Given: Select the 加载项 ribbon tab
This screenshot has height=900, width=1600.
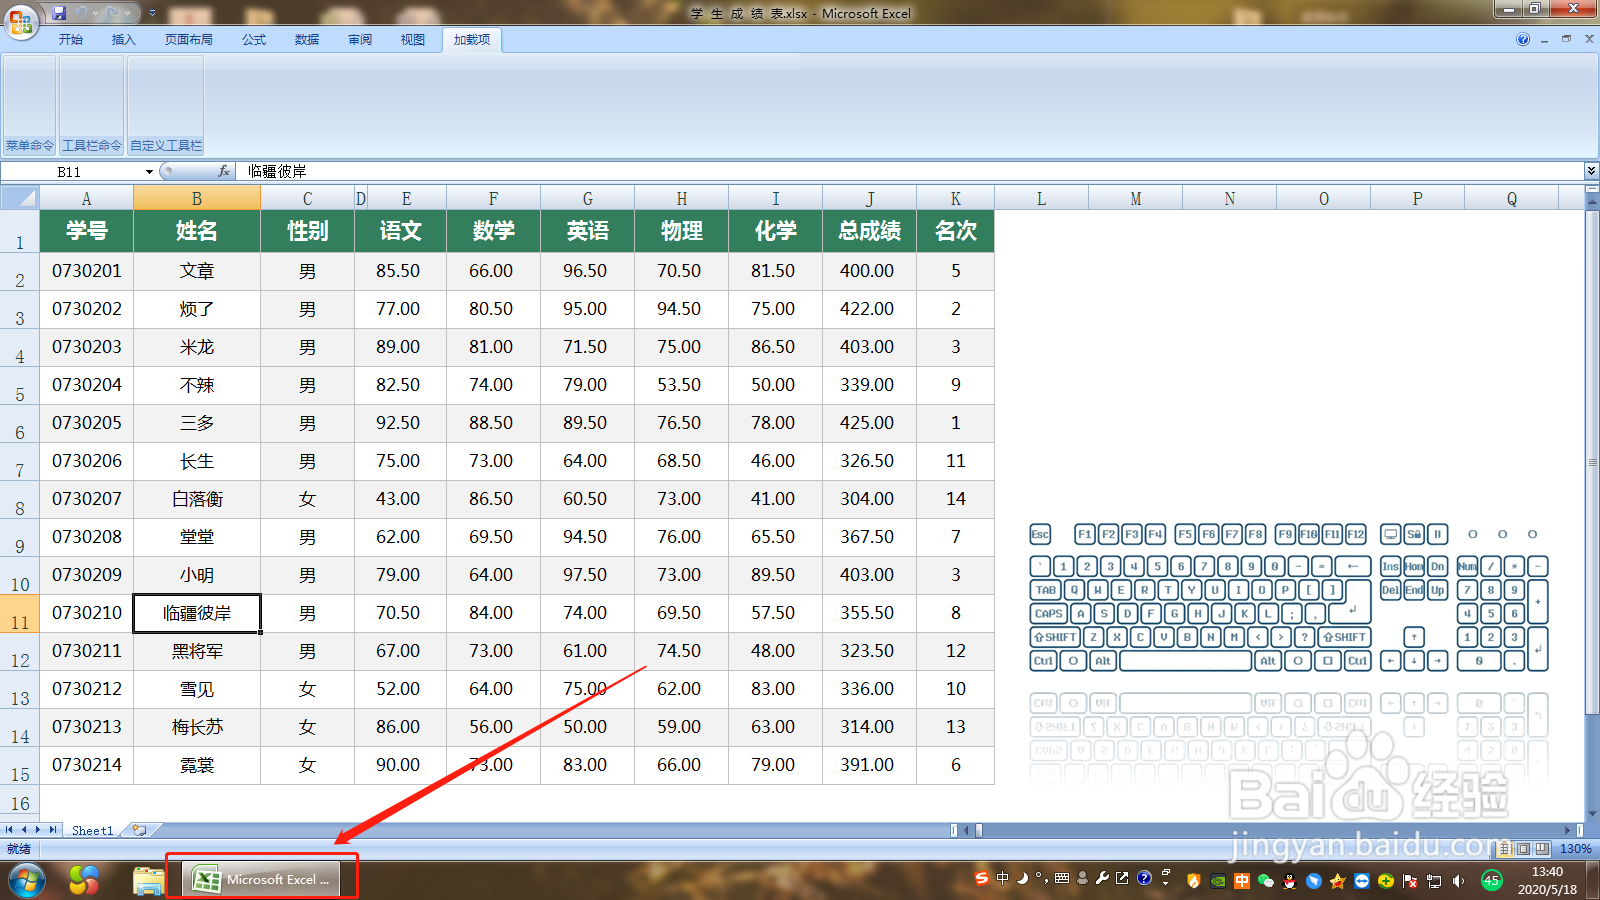Looking at the screenshot, I should tap(472, 40).
